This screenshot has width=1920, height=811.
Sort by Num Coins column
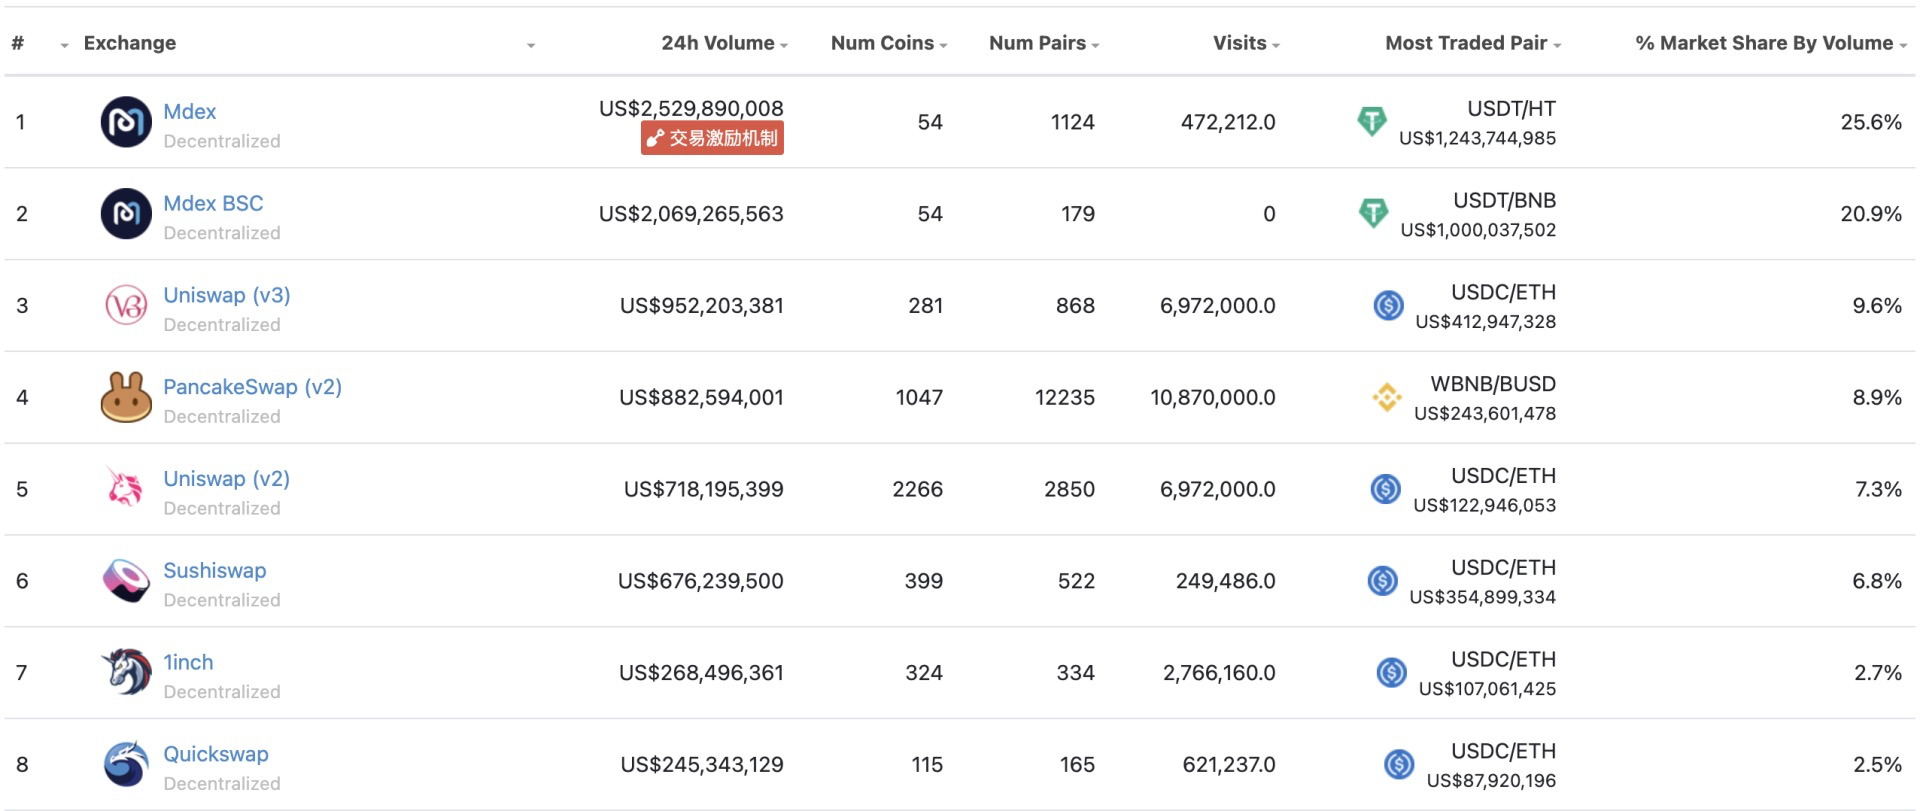point(889,43)
